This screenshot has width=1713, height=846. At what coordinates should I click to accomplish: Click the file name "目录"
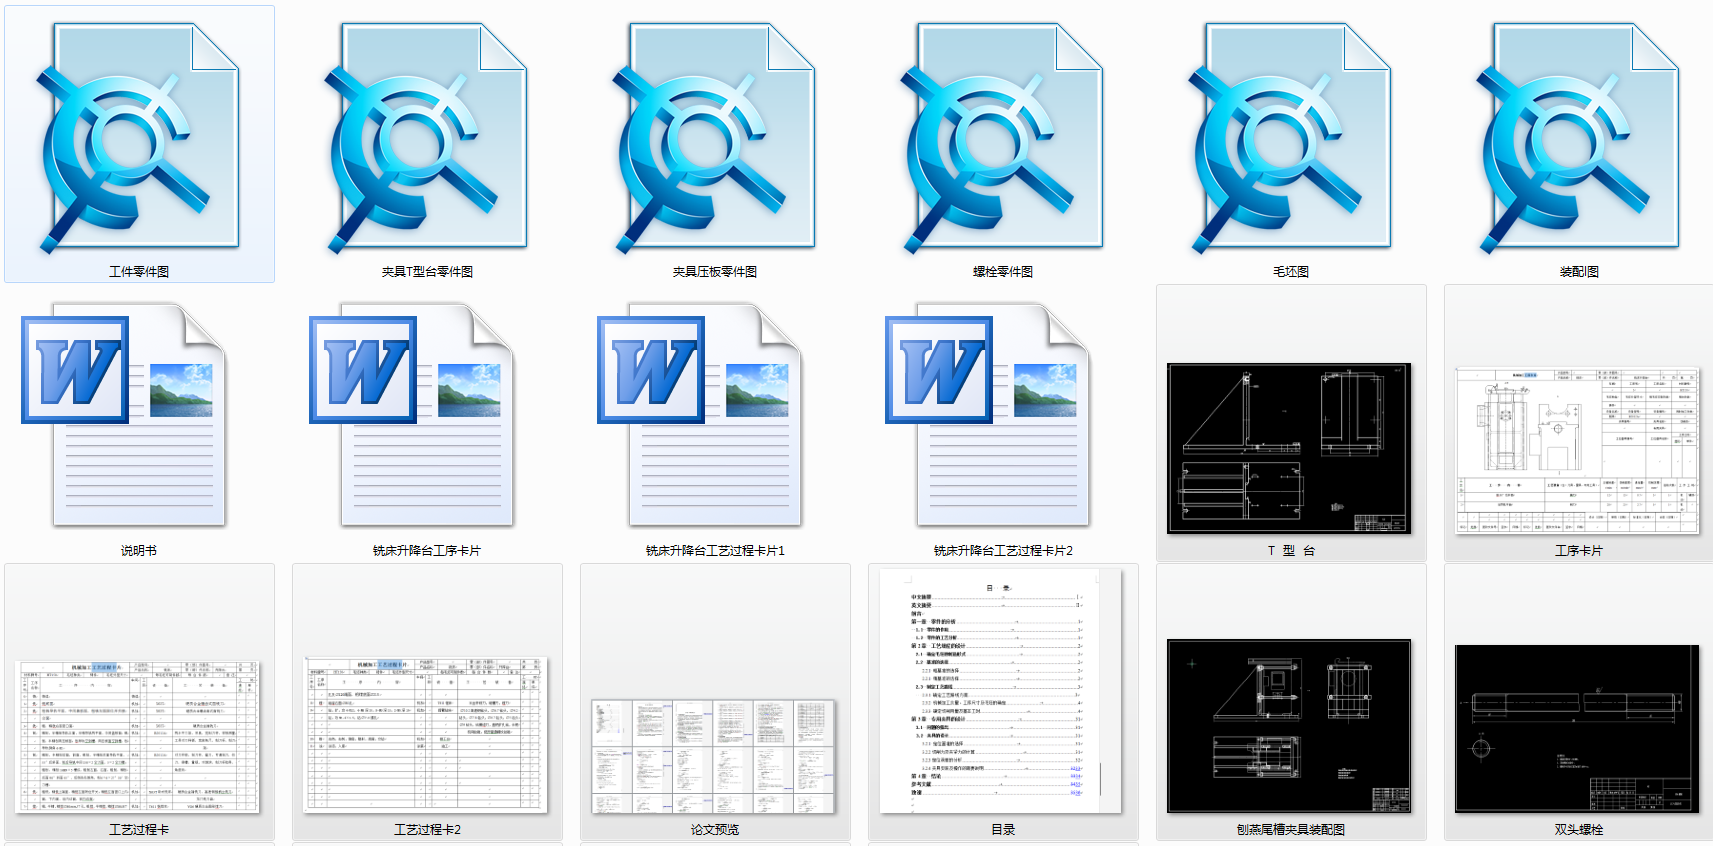click(1003, 830)
